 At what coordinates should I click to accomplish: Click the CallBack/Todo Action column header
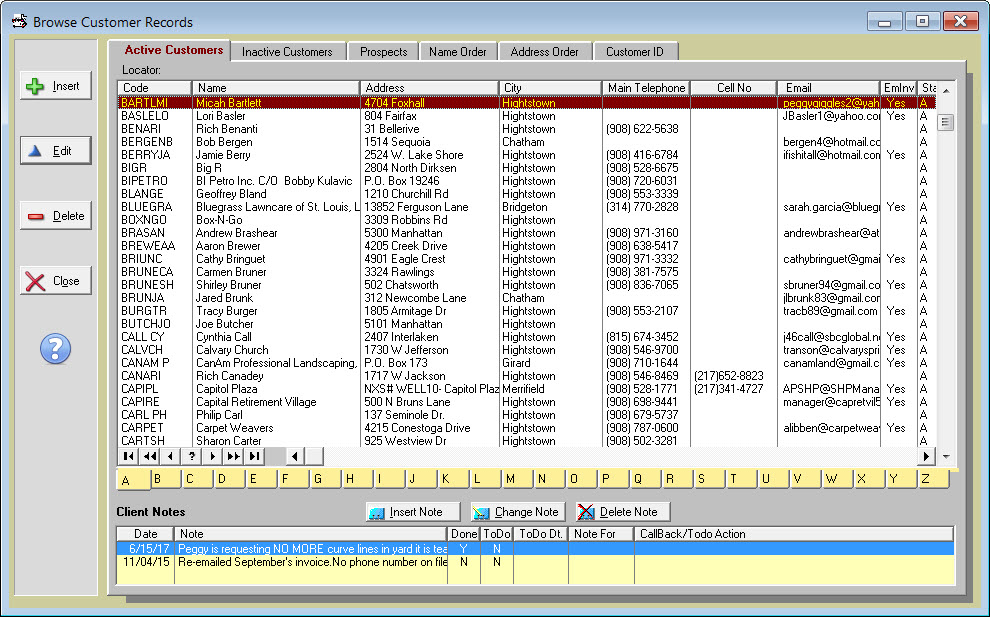click(x=794, y=534)
